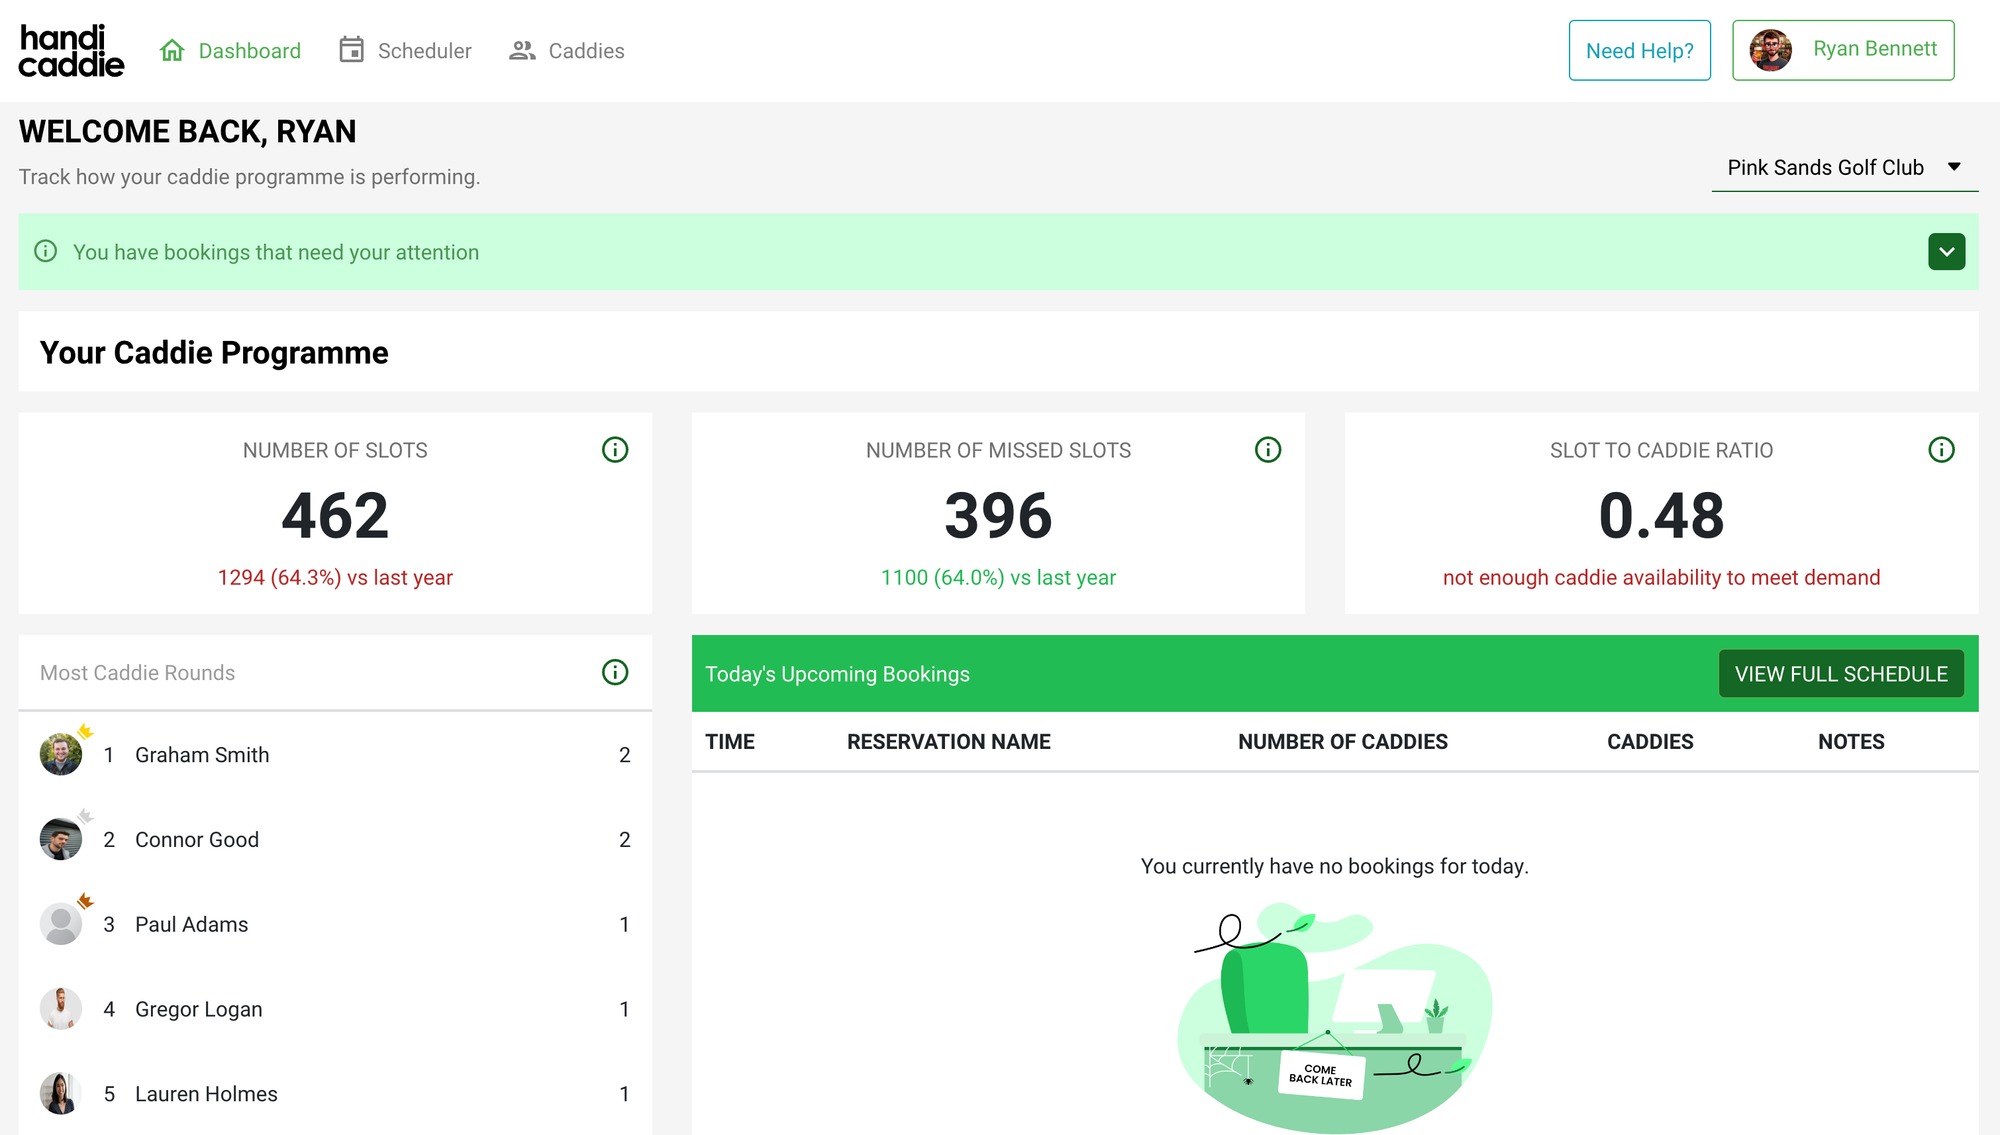Open the Pink Sands Golf Club dropdown
The image size is (2000, 1135).
[1844, 168]
